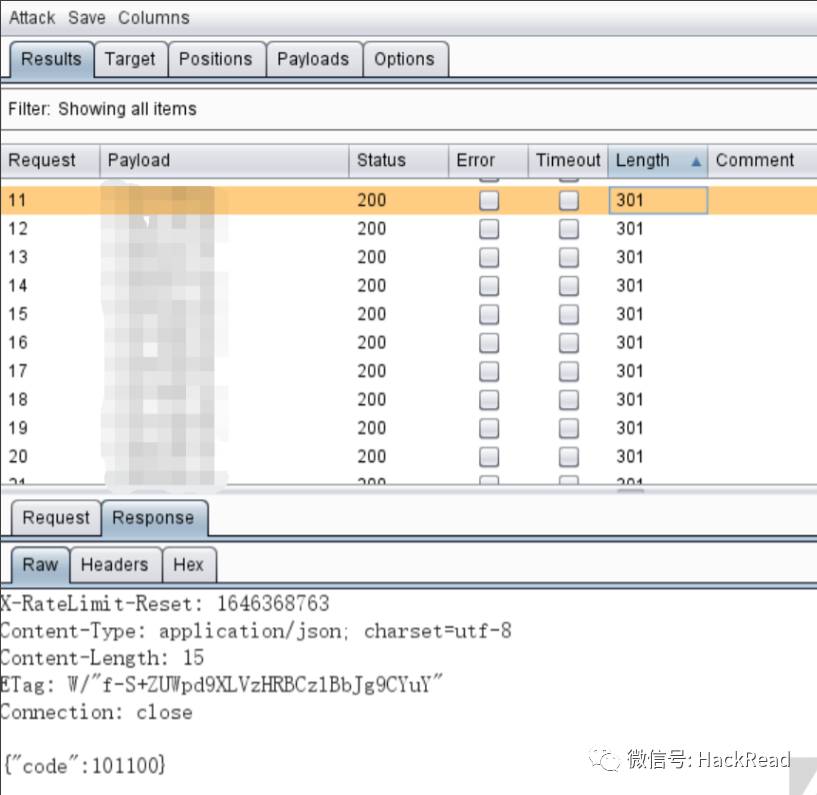
Task: Select the Response tab
Action: (154, 518)
